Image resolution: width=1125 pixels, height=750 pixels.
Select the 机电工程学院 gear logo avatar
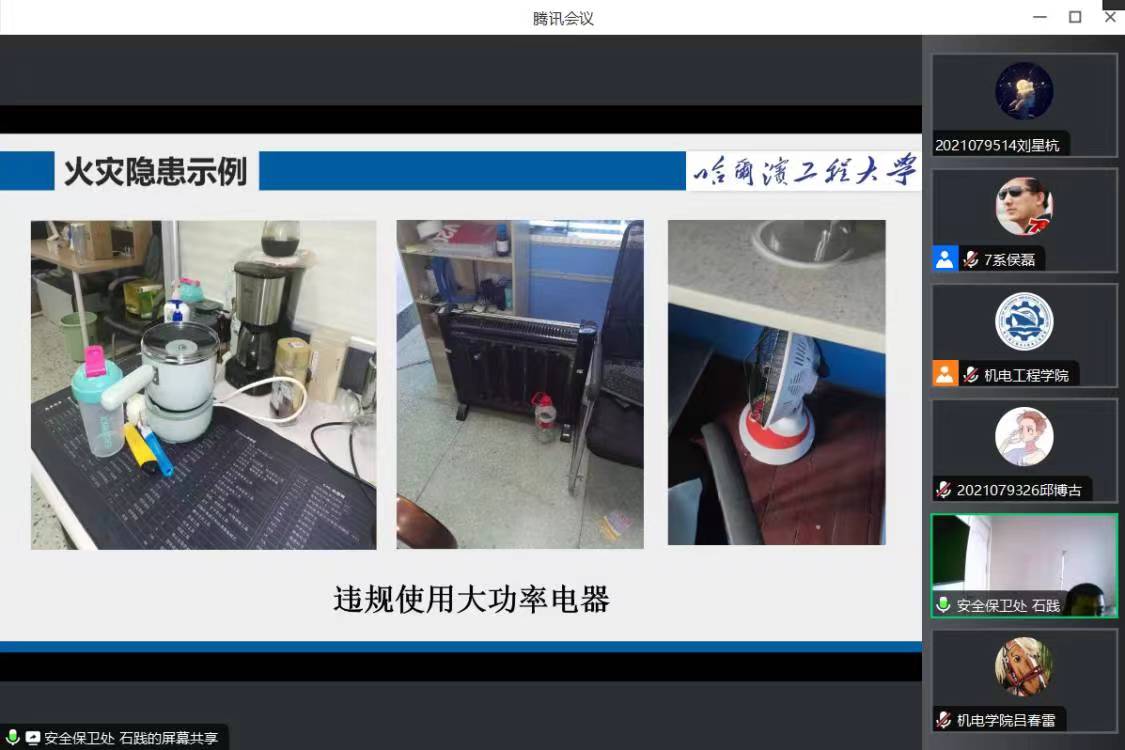coord(1024,321)
